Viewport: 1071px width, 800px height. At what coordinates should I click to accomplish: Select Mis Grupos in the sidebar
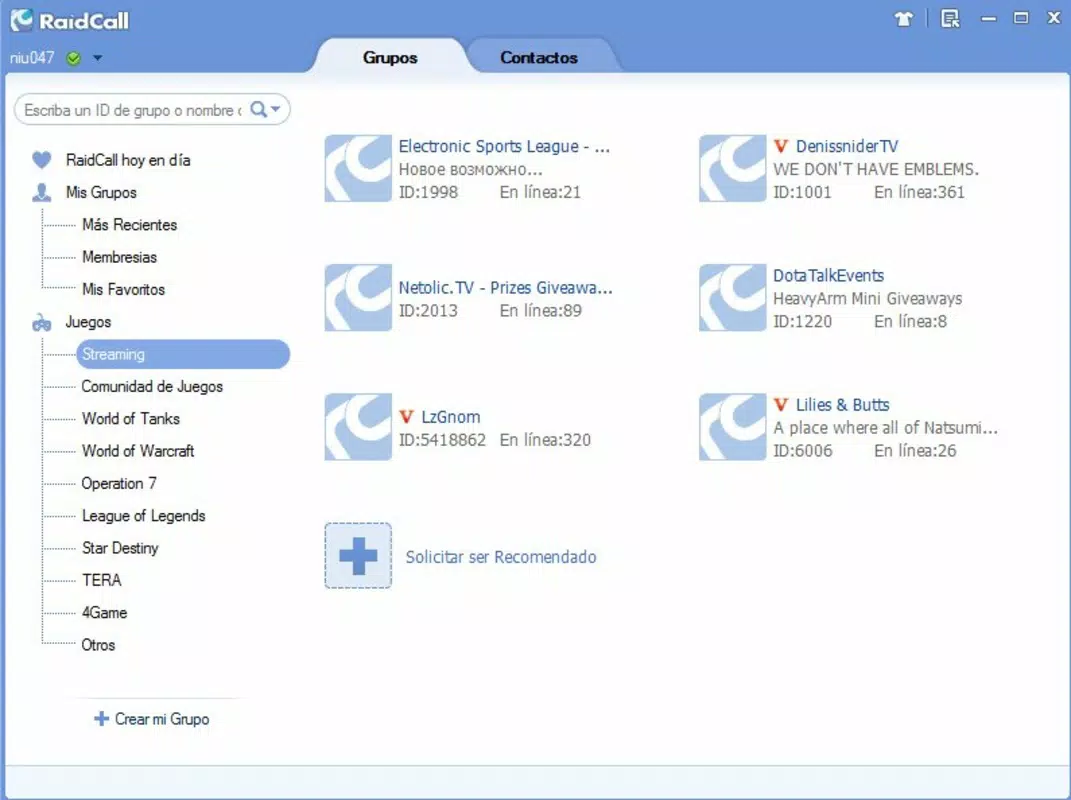coord(101,193)
